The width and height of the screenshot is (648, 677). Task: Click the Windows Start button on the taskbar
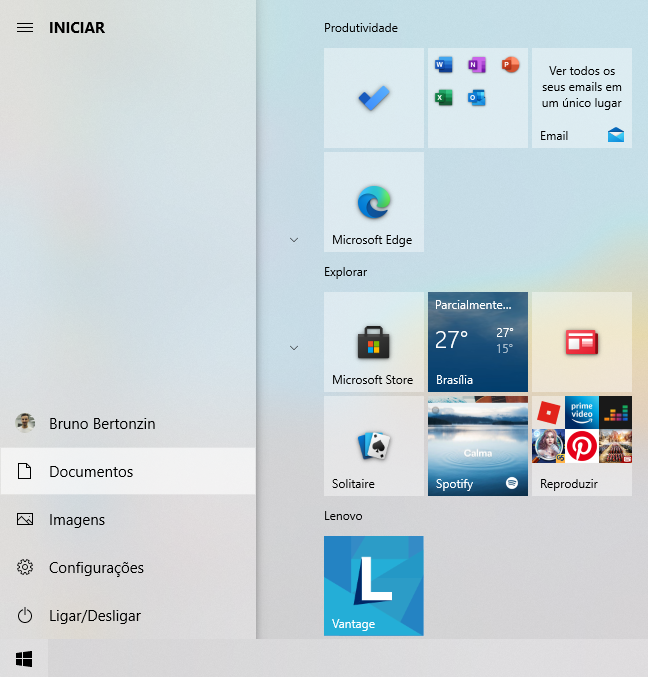click(x=24, y=659)
